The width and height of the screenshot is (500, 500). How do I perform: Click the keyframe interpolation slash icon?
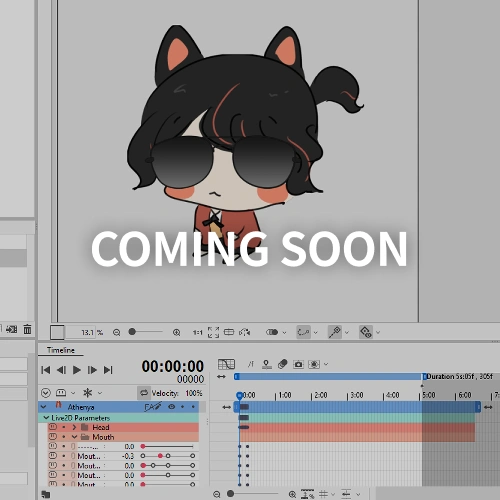pyautogui.click(x=251, y=364)
